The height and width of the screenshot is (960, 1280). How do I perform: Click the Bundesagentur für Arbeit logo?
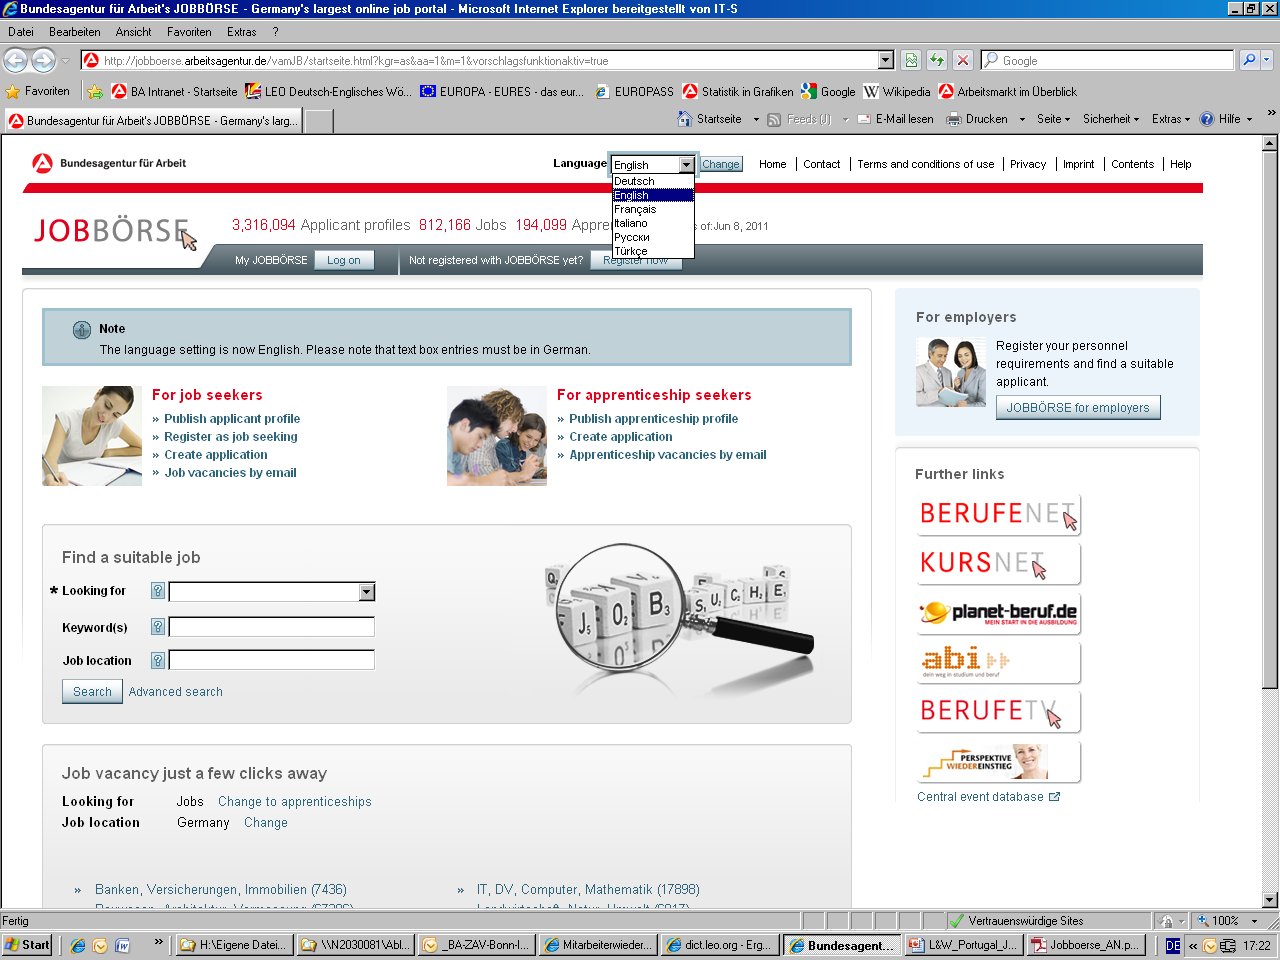(x=109, y=163)
